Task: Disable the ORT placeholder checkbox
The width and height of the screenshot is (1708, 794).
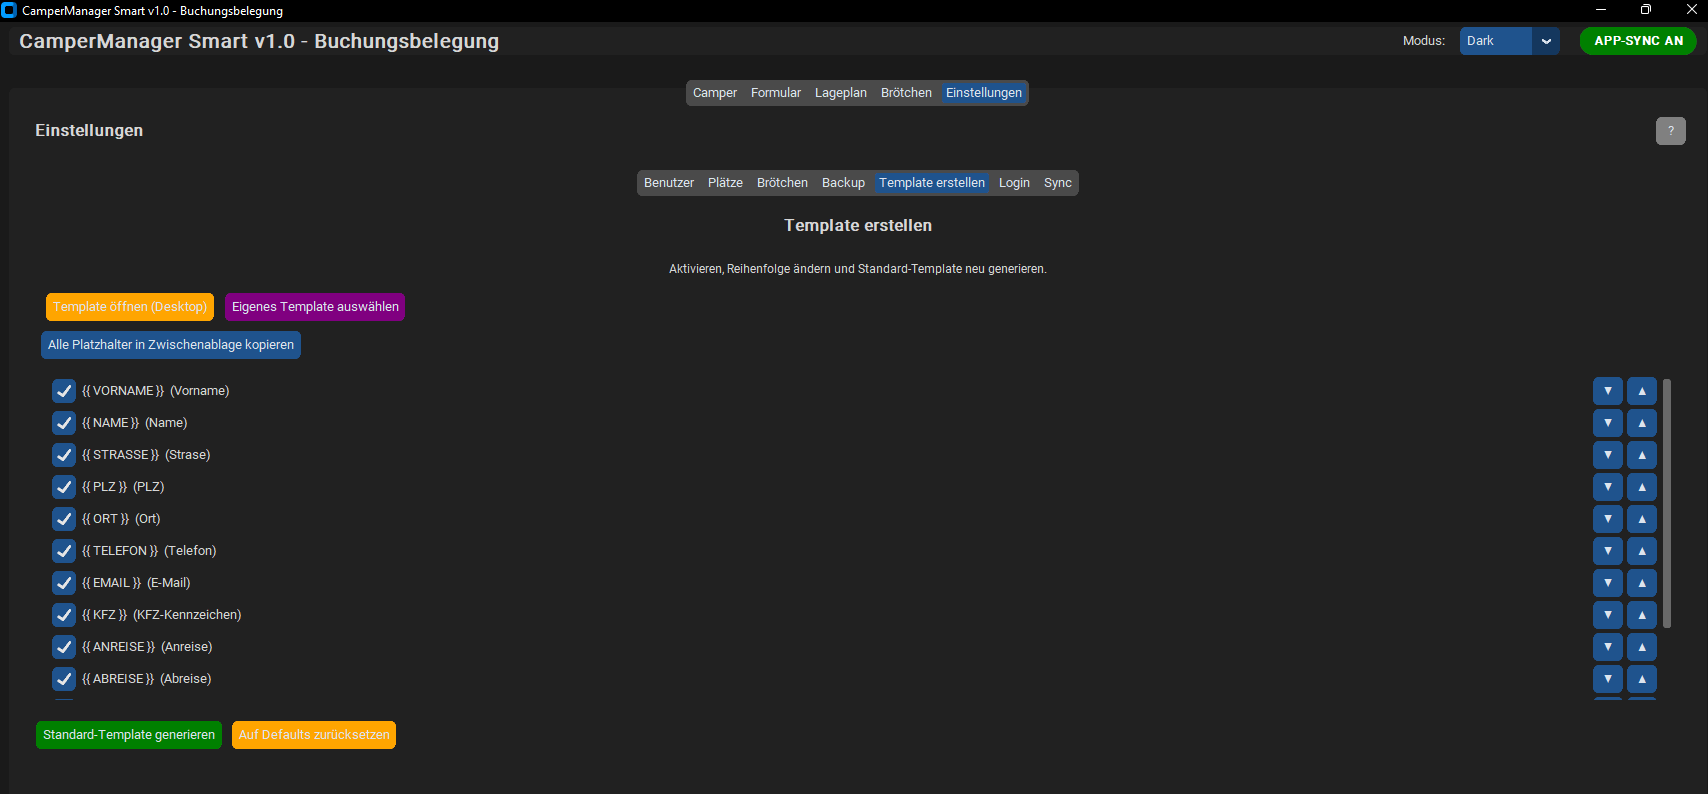Action: pos(64,519)
